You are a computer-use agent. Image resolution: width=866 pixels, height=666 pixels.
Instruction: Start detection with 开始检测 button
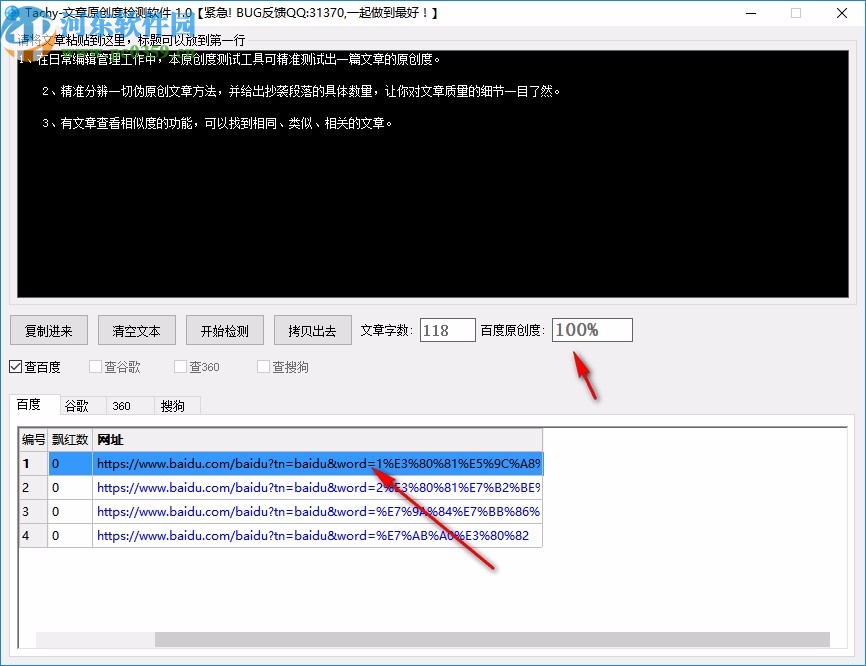[224, 330]
